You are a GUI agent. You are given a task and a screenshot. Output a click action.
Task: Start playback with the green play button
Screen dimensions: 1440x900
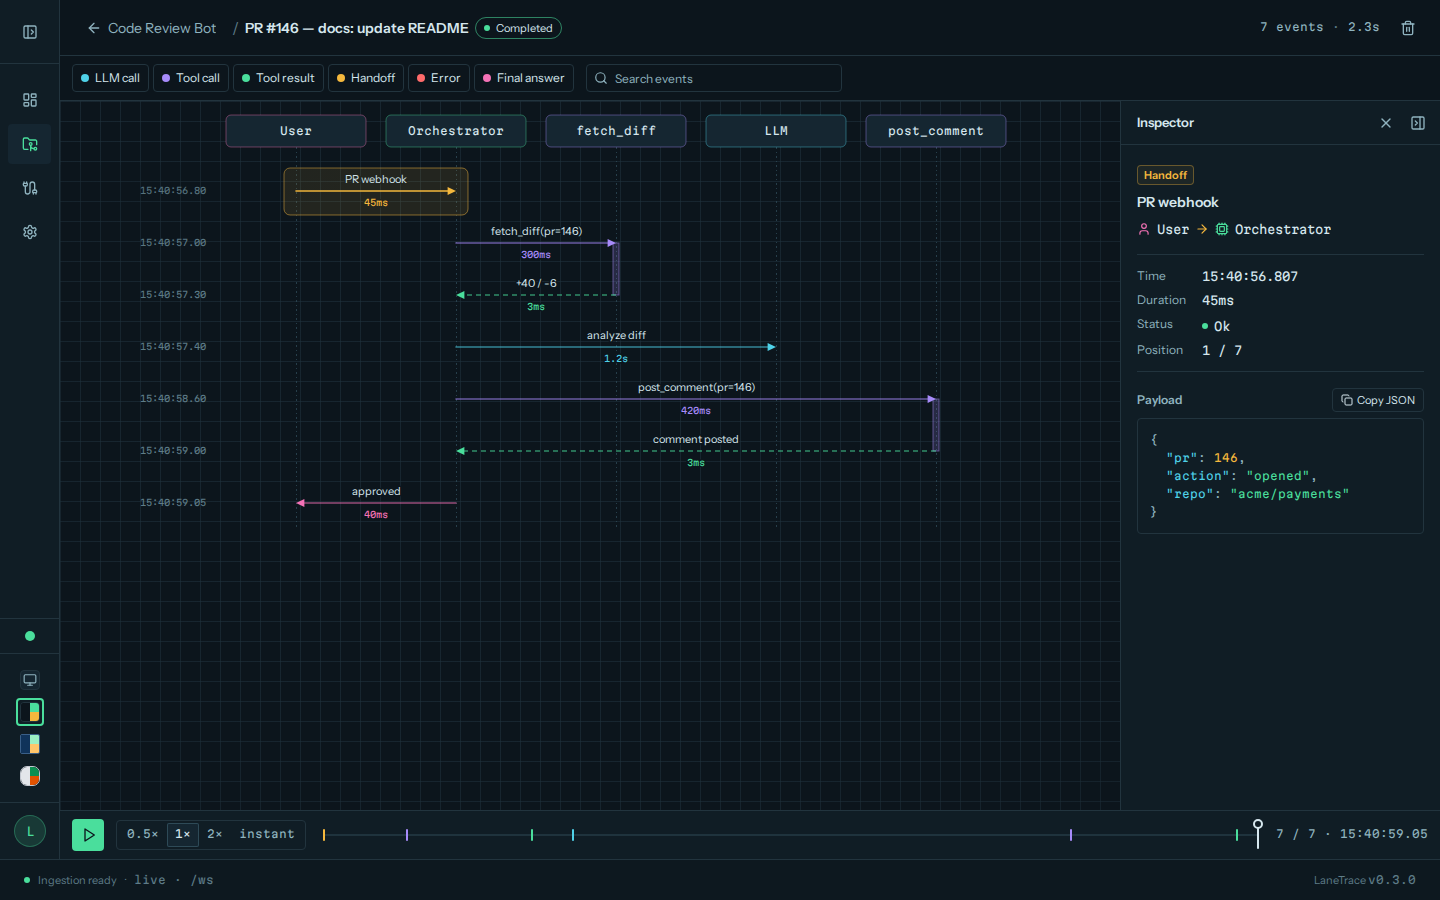[88, 834]
